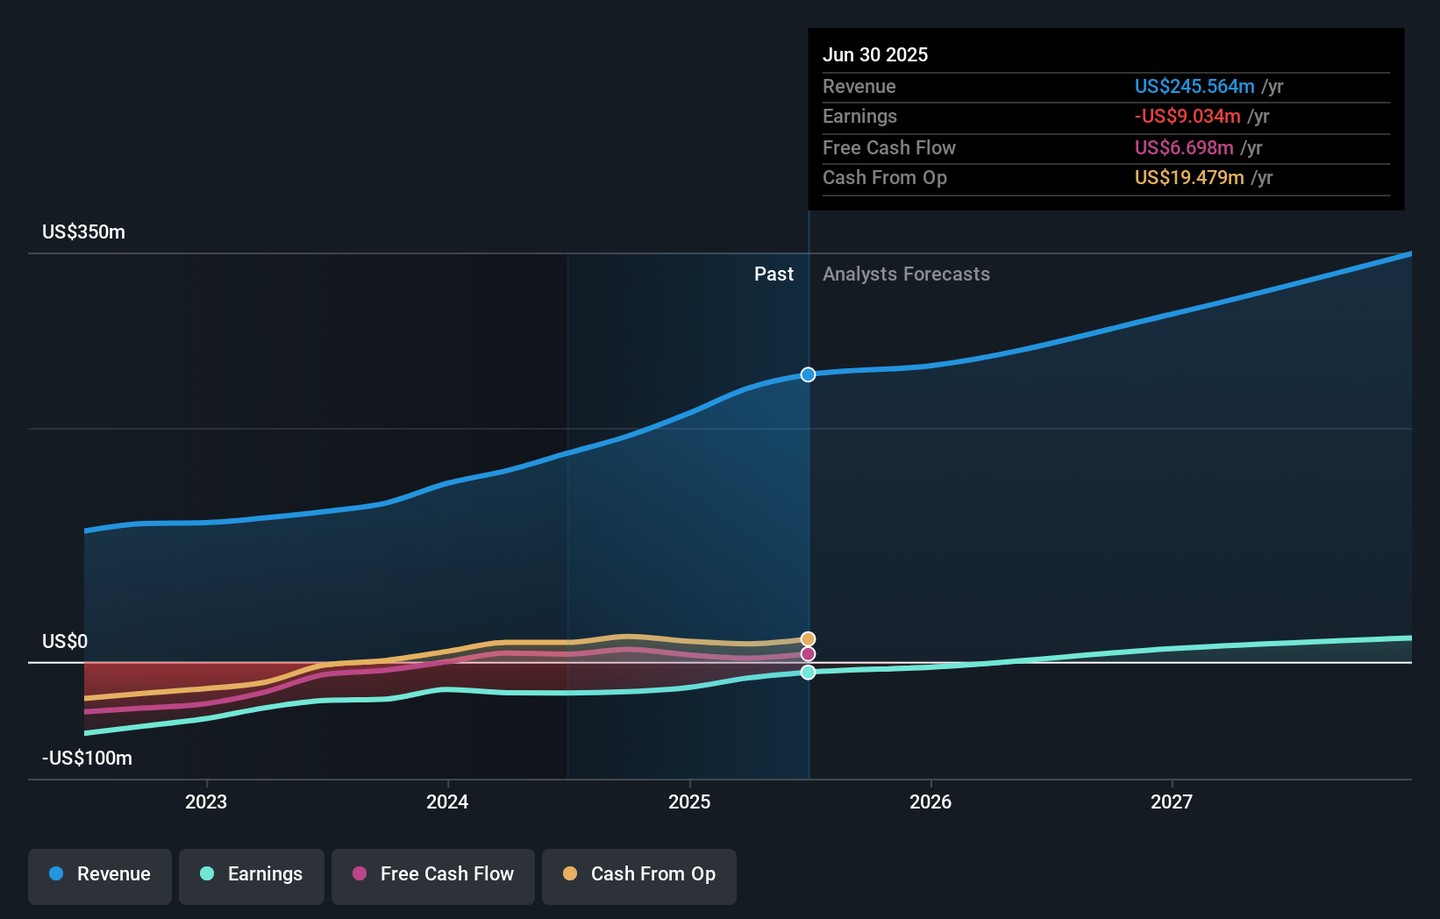The image size is (1440, 919).
Task: Click the US$19.479m cash from op value
Action: (1189, 178)
